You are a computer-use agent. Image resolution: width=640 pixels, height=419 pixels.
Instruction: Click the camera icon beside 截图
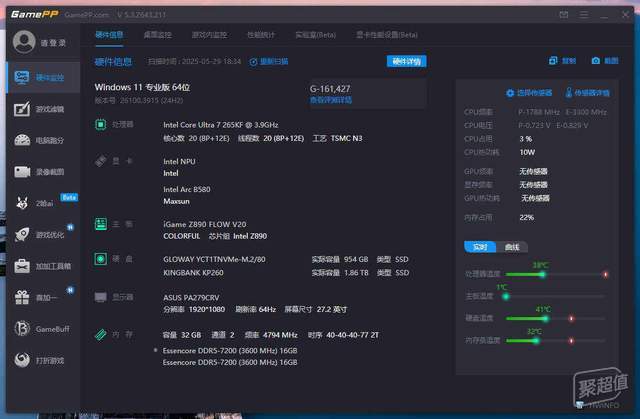coord(596,61)
